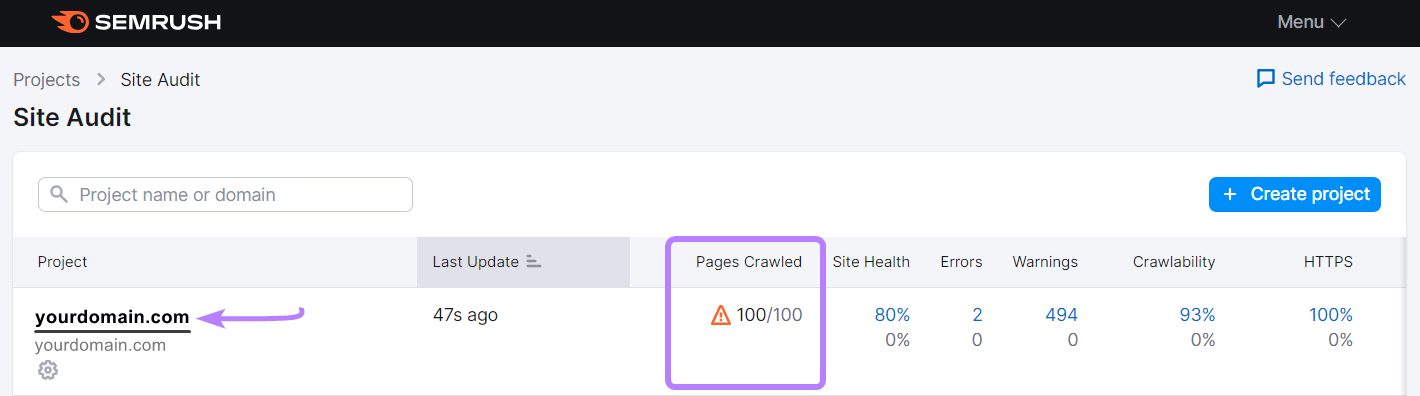Sort by Crawlability column header
The width and height of the screenshot is (1420, 396).
1174,262
